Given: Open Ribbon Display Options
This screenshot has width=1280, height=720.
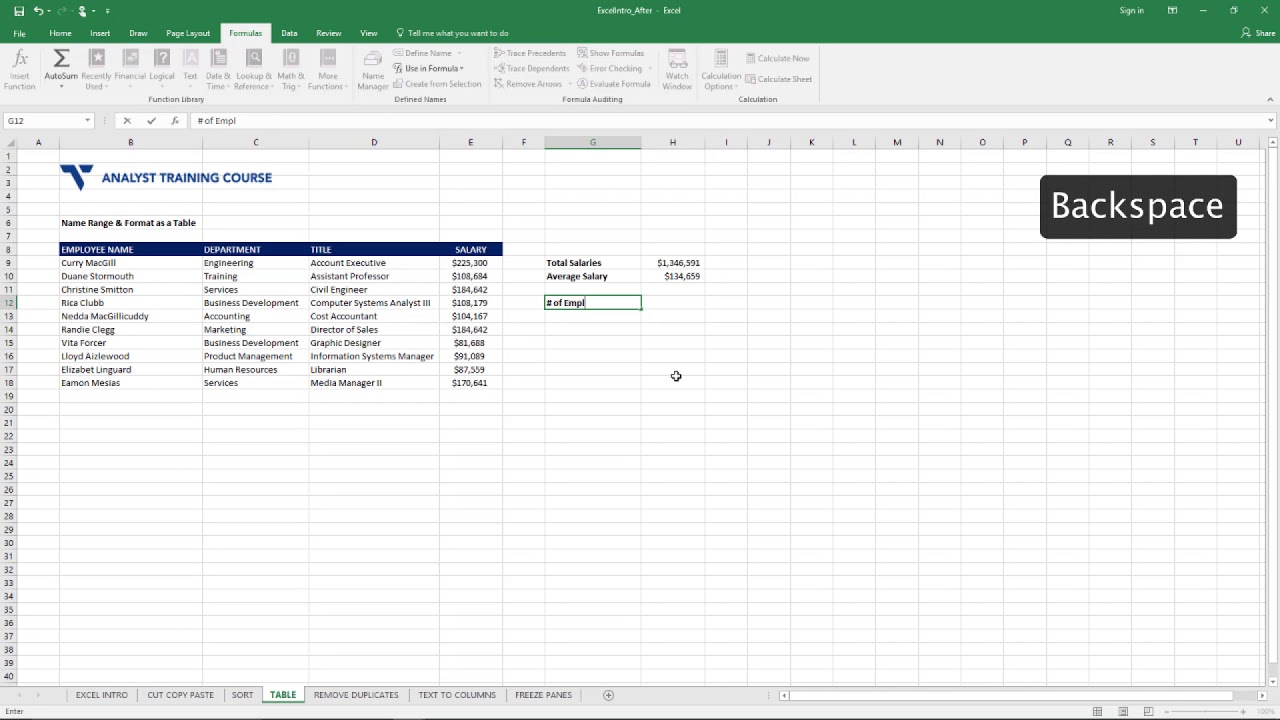Looking at the screenshot, I should pyautogui.click(x=1172, y=10).
